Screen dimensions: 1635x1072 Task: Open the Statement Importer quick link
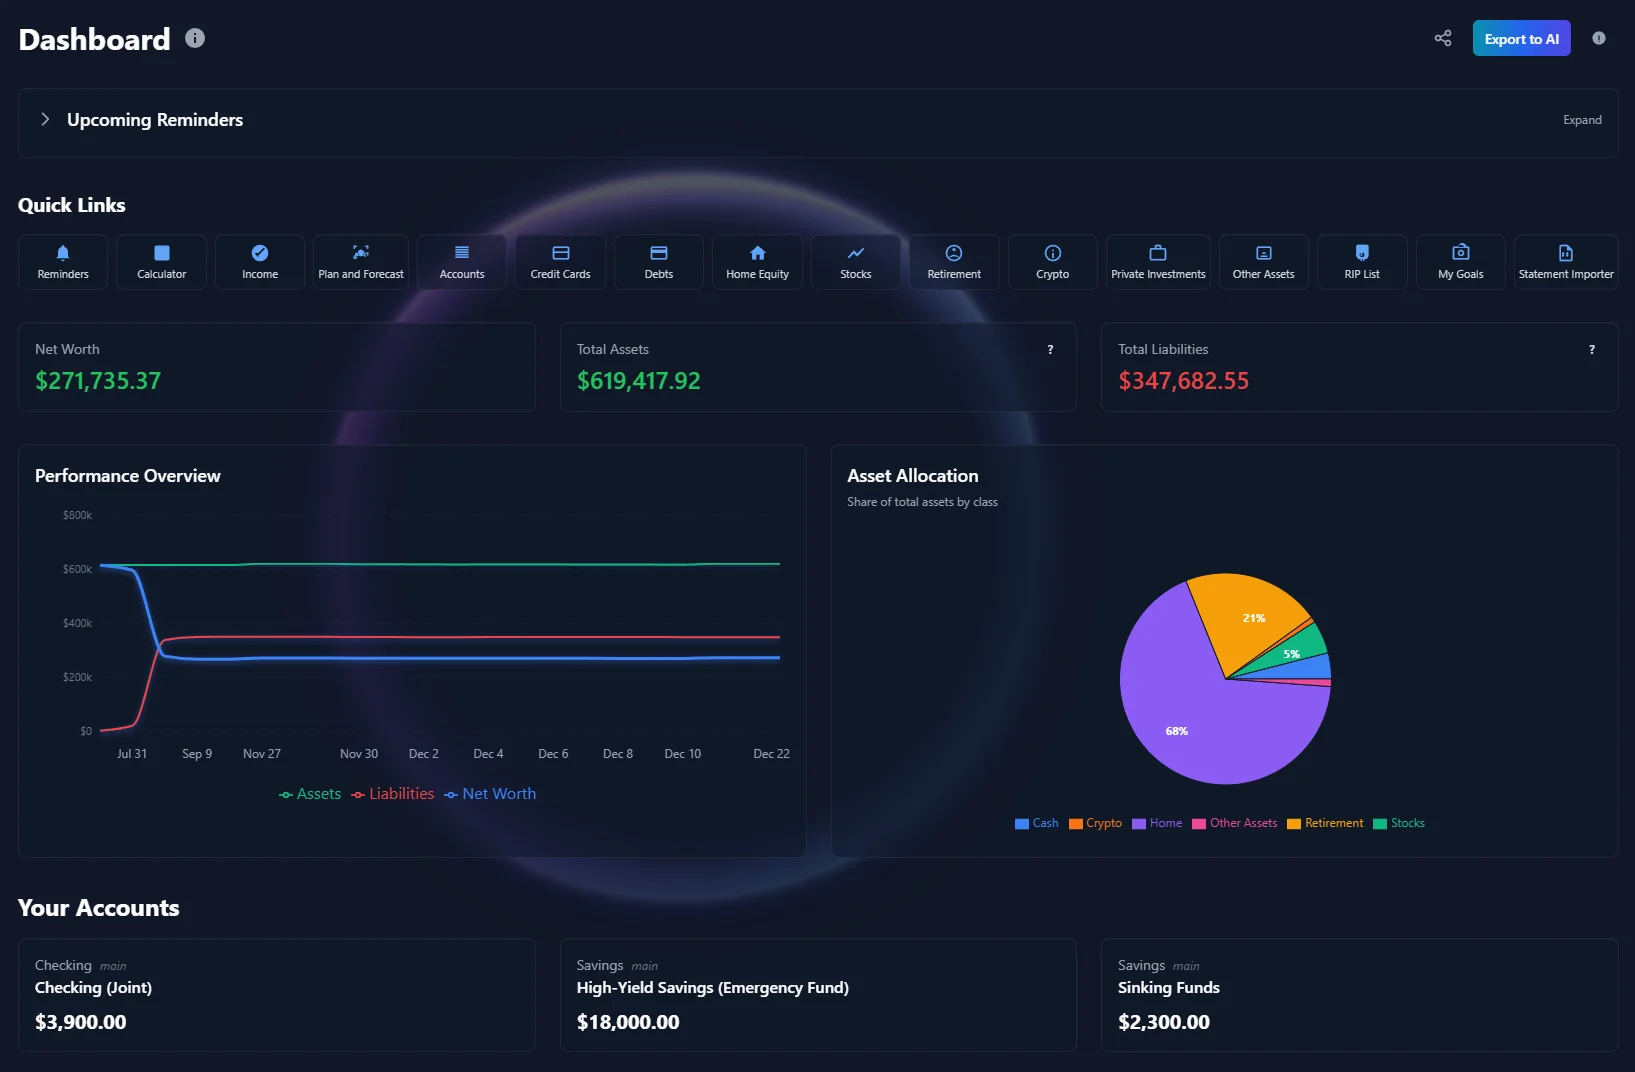click(x=1565, y=262)
